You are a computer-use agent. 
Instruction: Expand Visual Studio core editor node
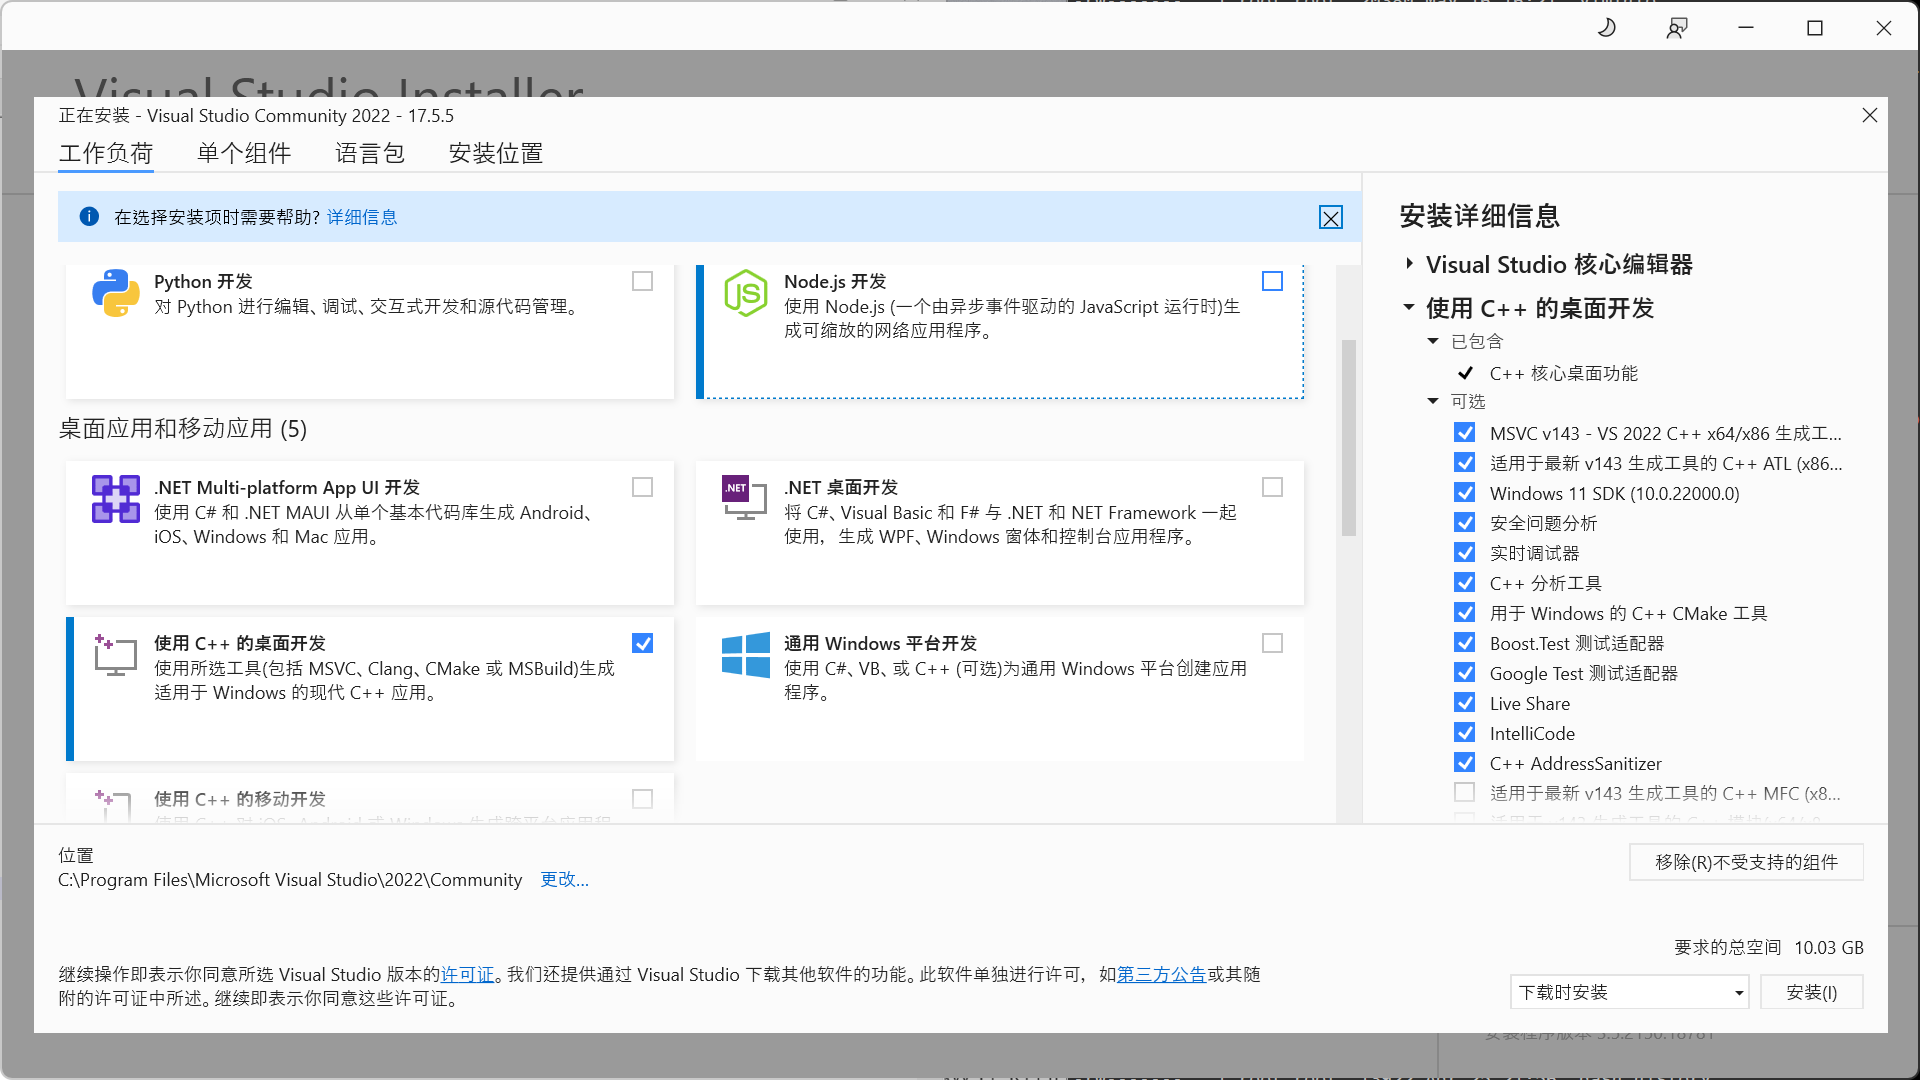pos(1409,264)
